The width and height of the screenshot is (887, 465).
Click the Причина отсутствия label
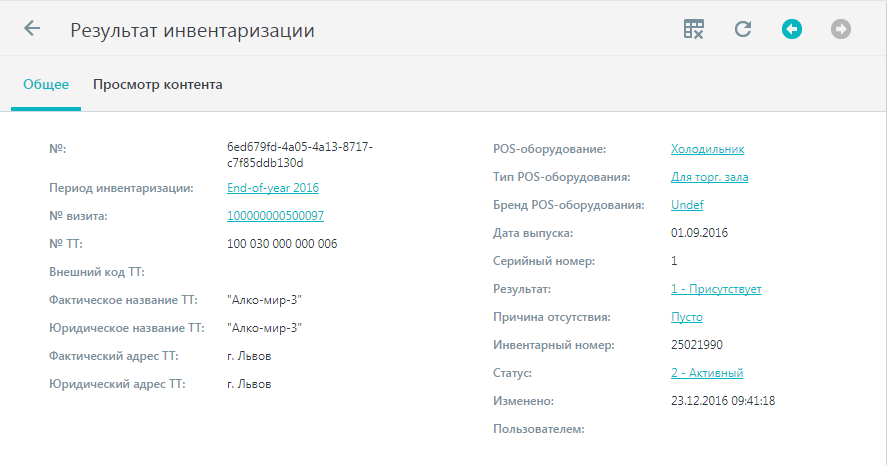552,317
